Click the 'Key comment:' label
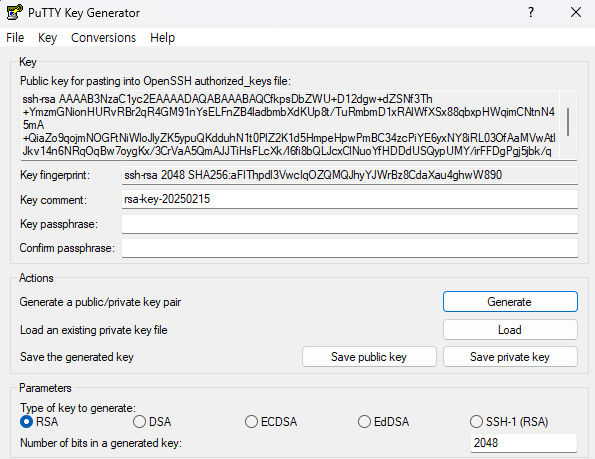Viewport: 595px width, 459px height. 53,200
